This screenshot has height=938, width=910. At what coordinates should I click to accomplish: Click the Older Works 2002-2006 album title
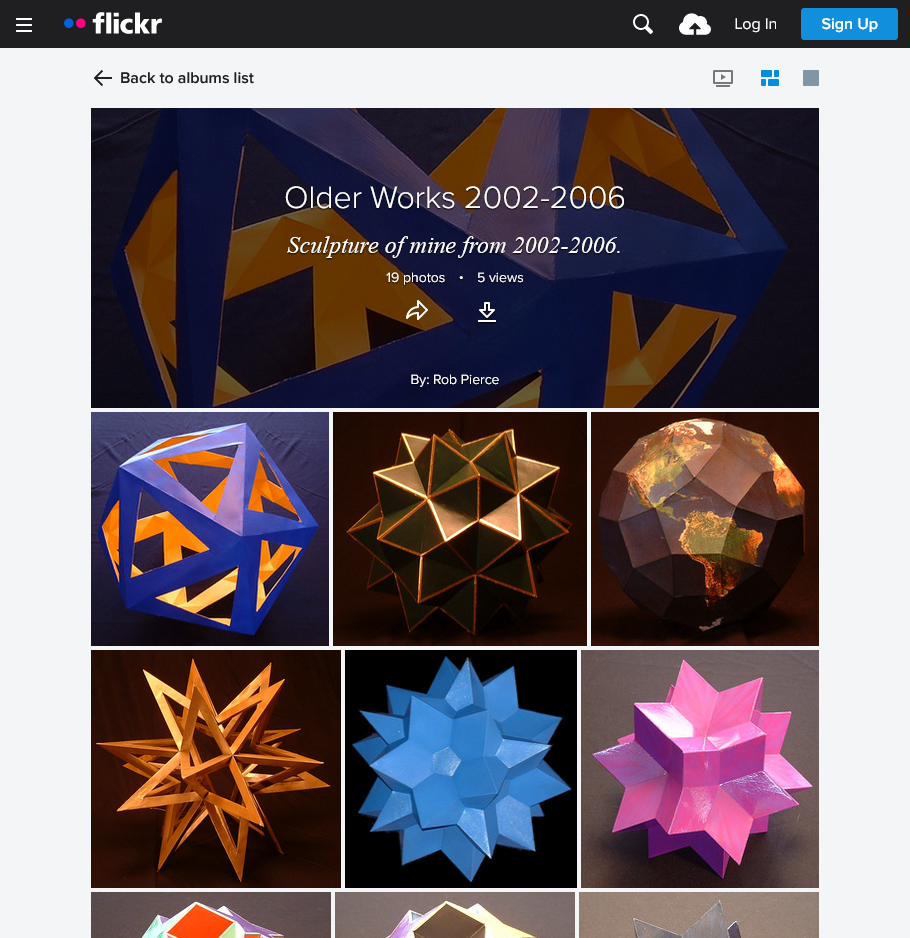tap(455, 198)
